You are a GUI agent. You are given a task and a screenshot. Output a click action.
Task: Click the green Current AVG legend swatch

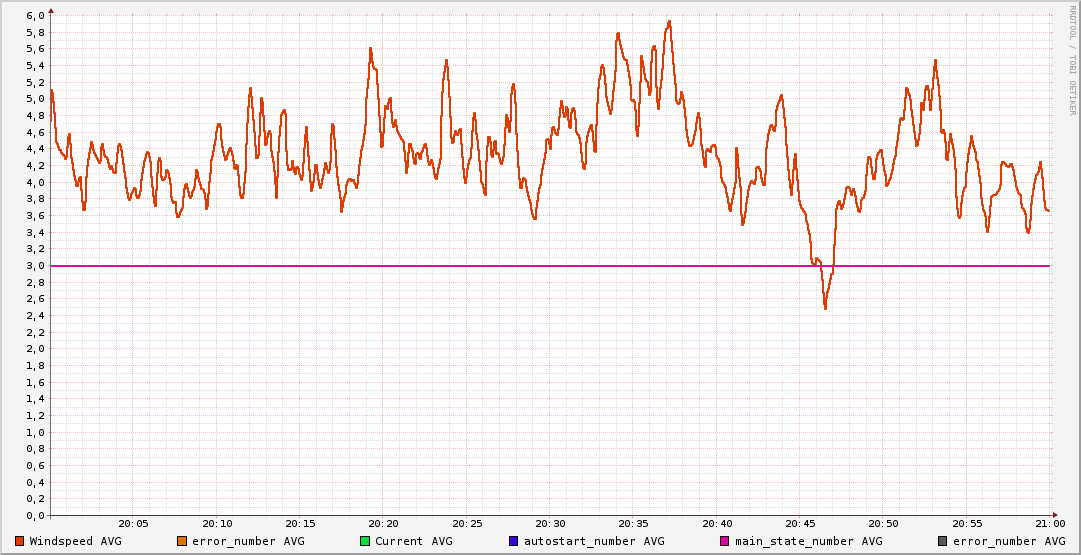[365, 541]
